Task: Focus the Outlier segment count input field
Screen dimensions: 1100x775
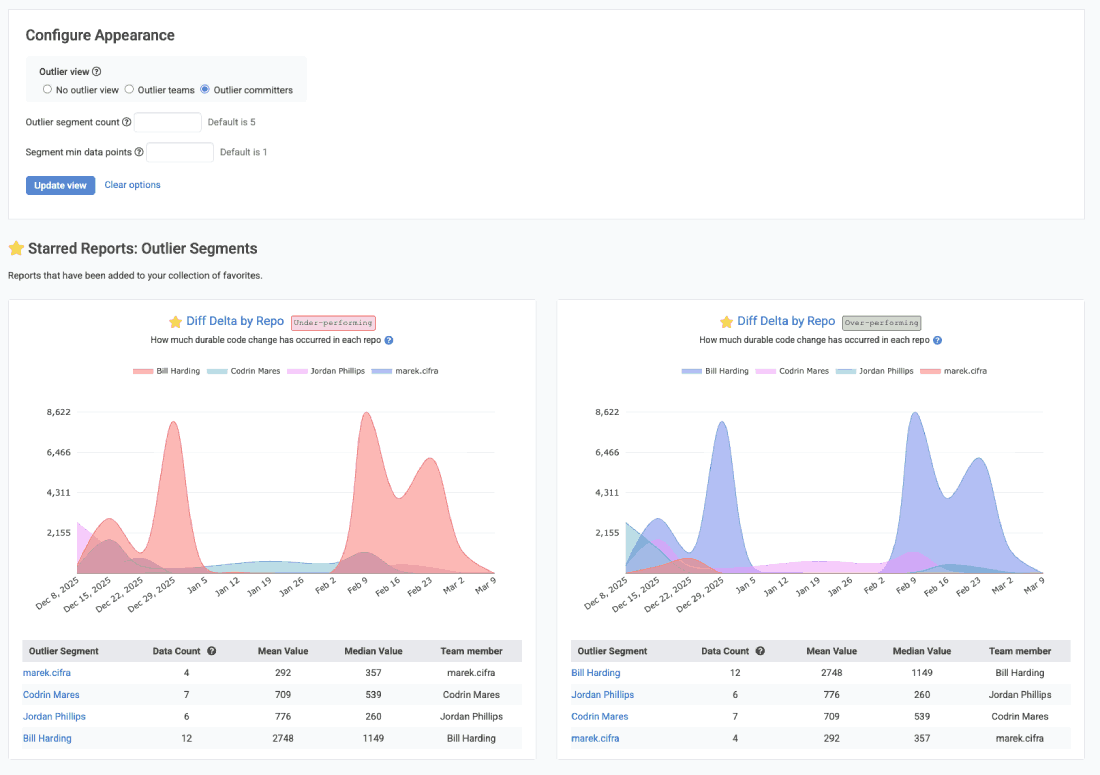Action: coord(168,122)
